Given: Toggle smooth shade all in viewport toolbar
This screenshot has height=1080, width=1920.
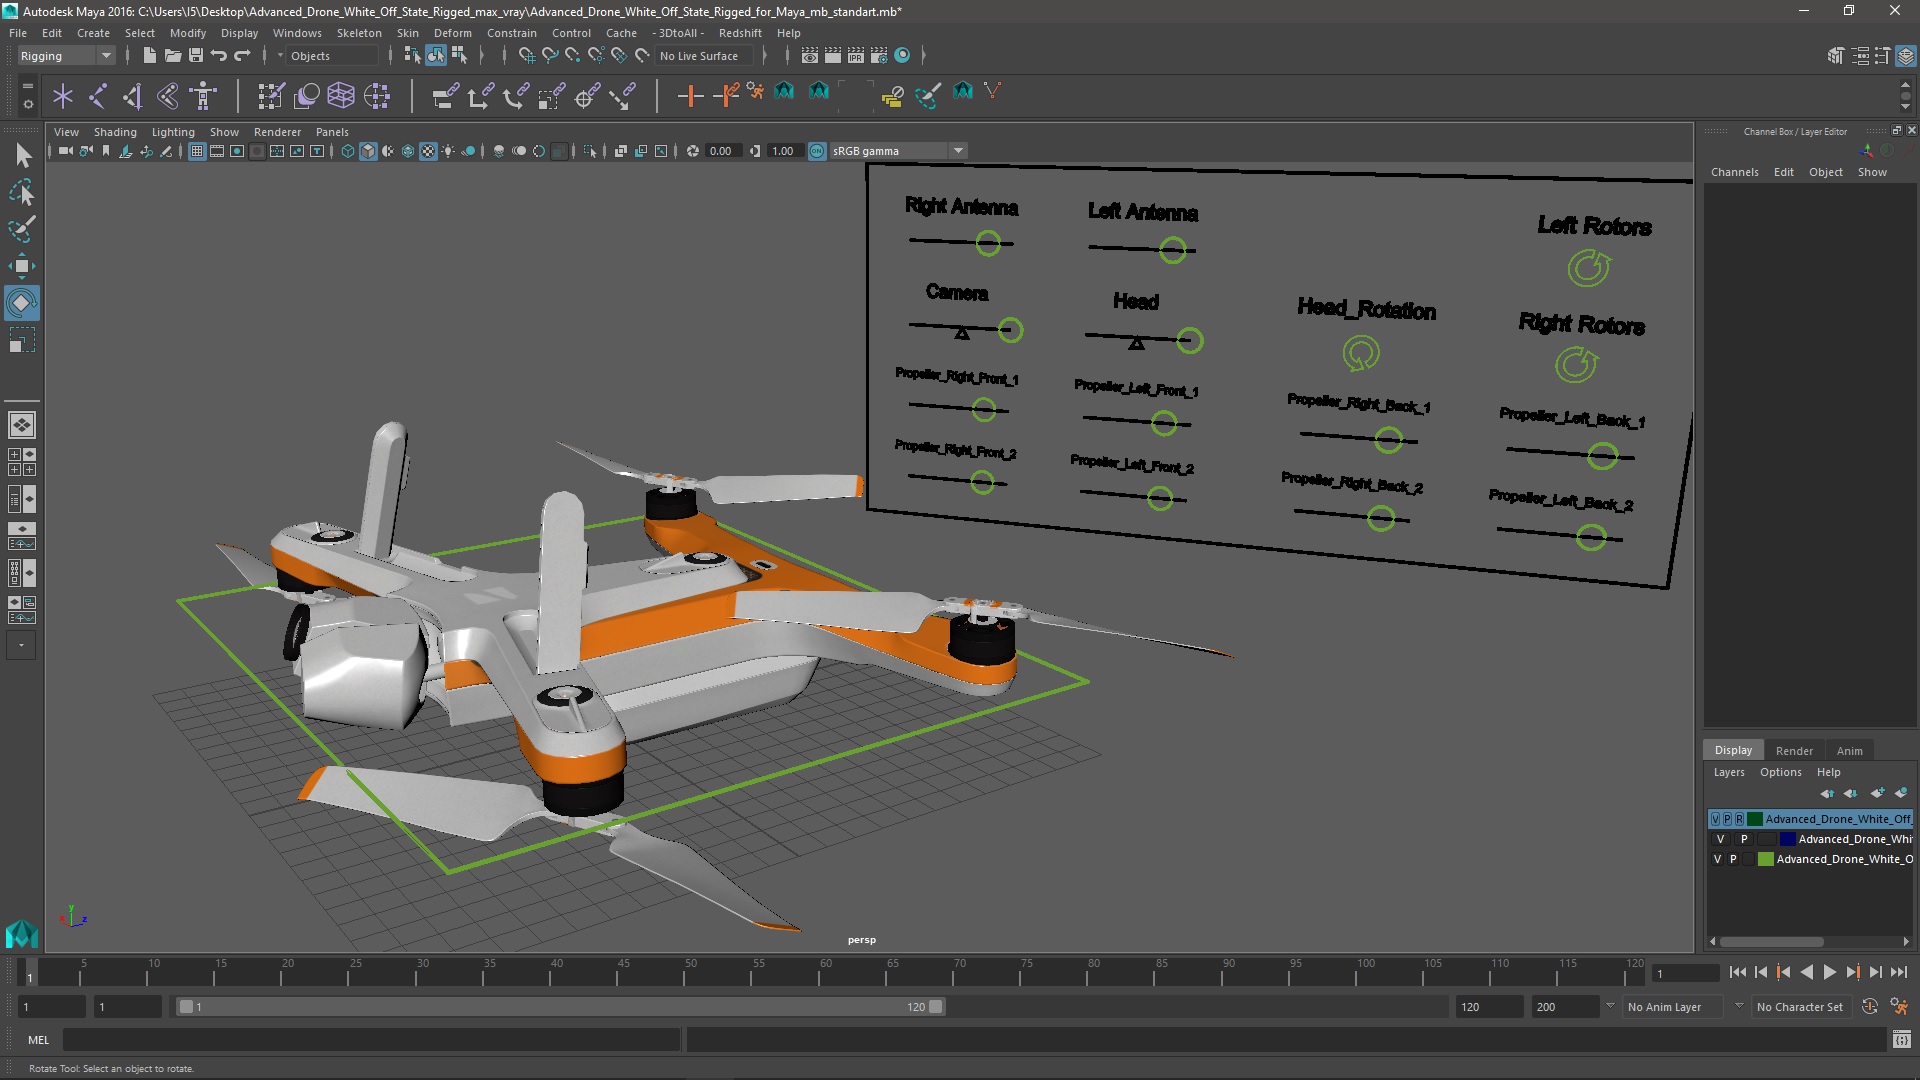Looking at the screenshot, I should [368, 151].
